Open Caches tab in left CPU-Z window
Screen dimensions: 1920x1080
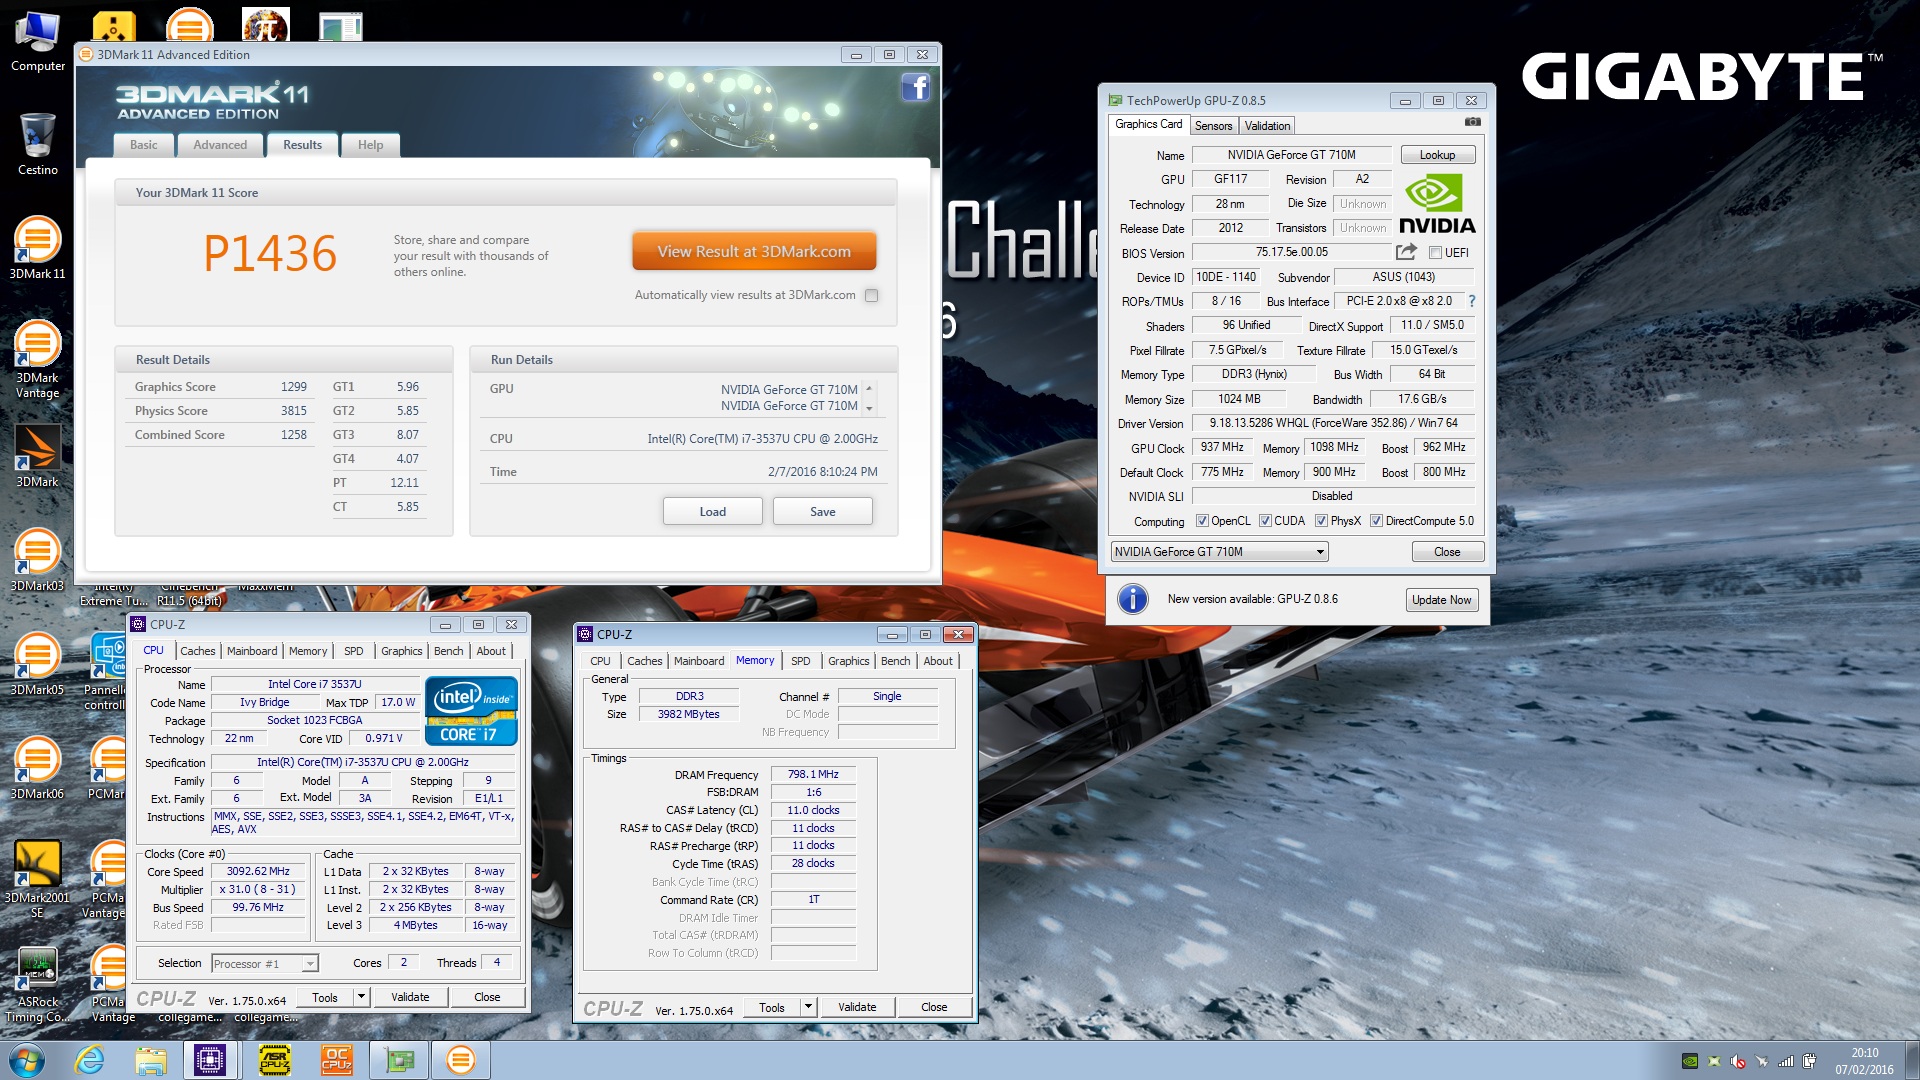click(197, 651)
